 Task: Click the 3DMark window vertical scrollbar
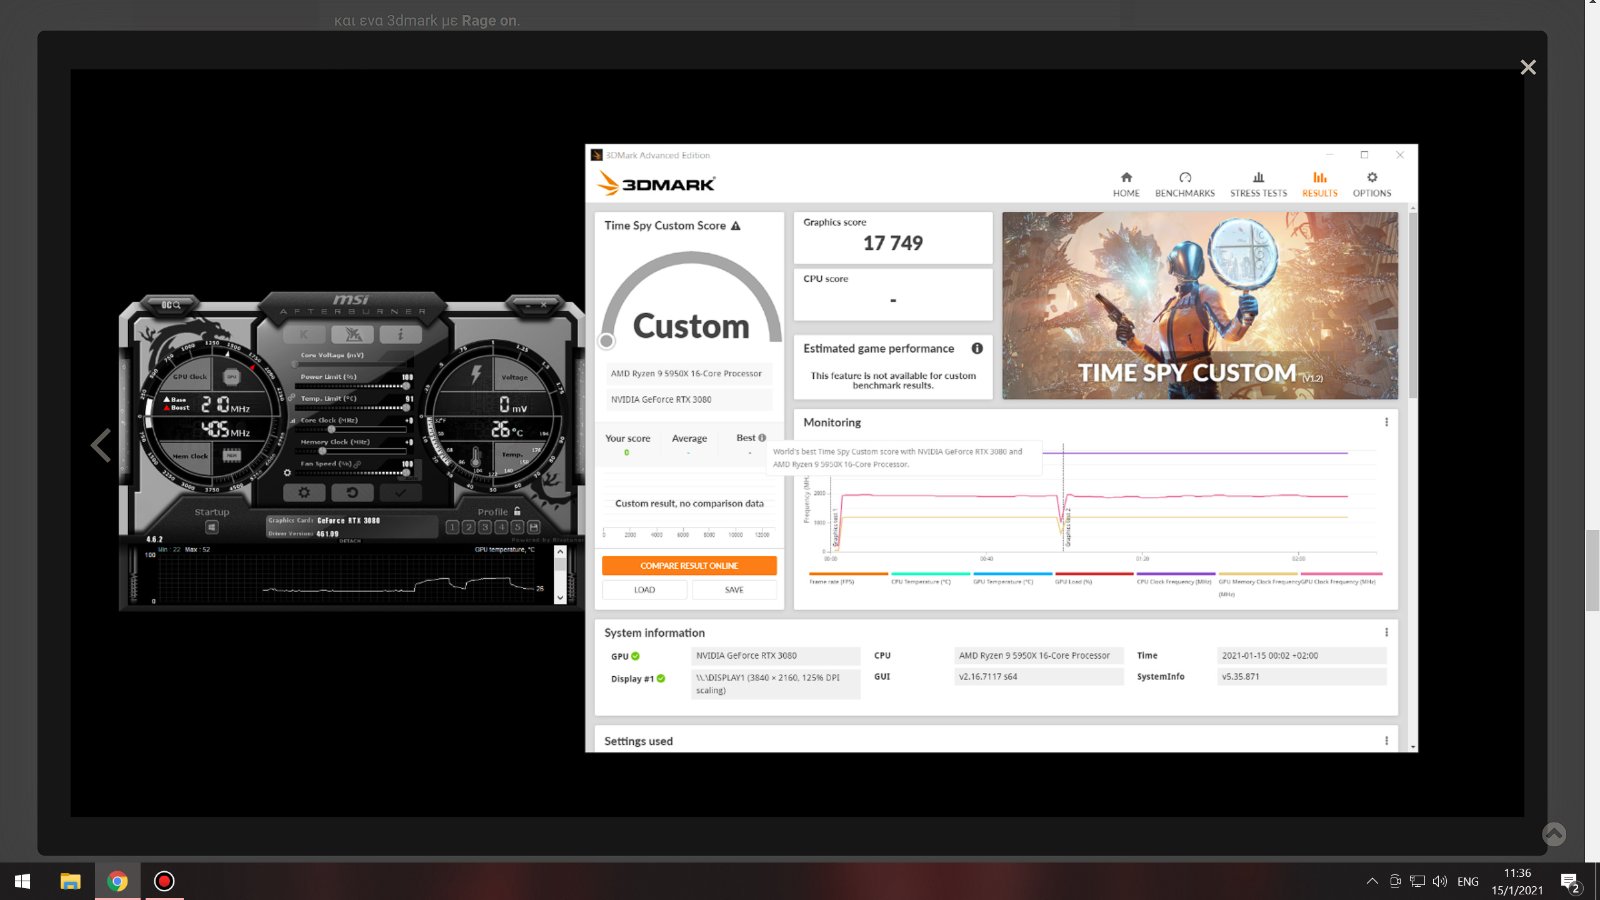[1413, 305]
